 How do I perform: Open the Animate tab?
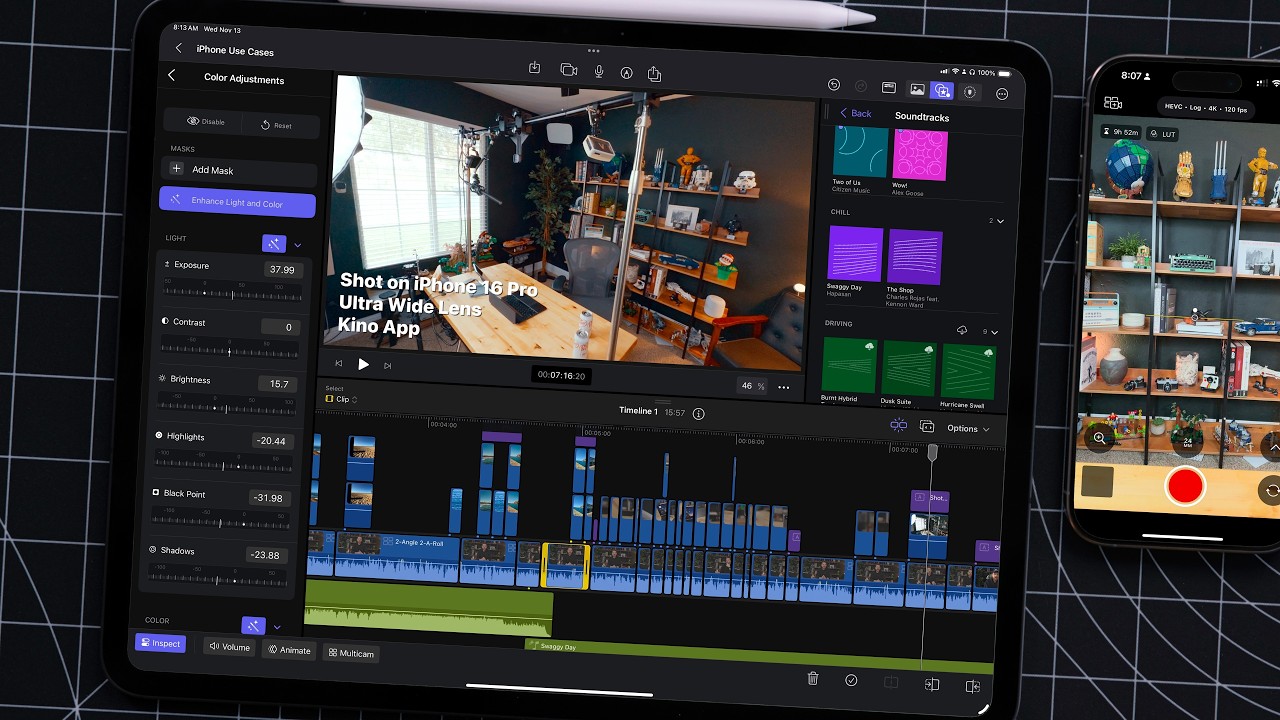tap(289, 650)
